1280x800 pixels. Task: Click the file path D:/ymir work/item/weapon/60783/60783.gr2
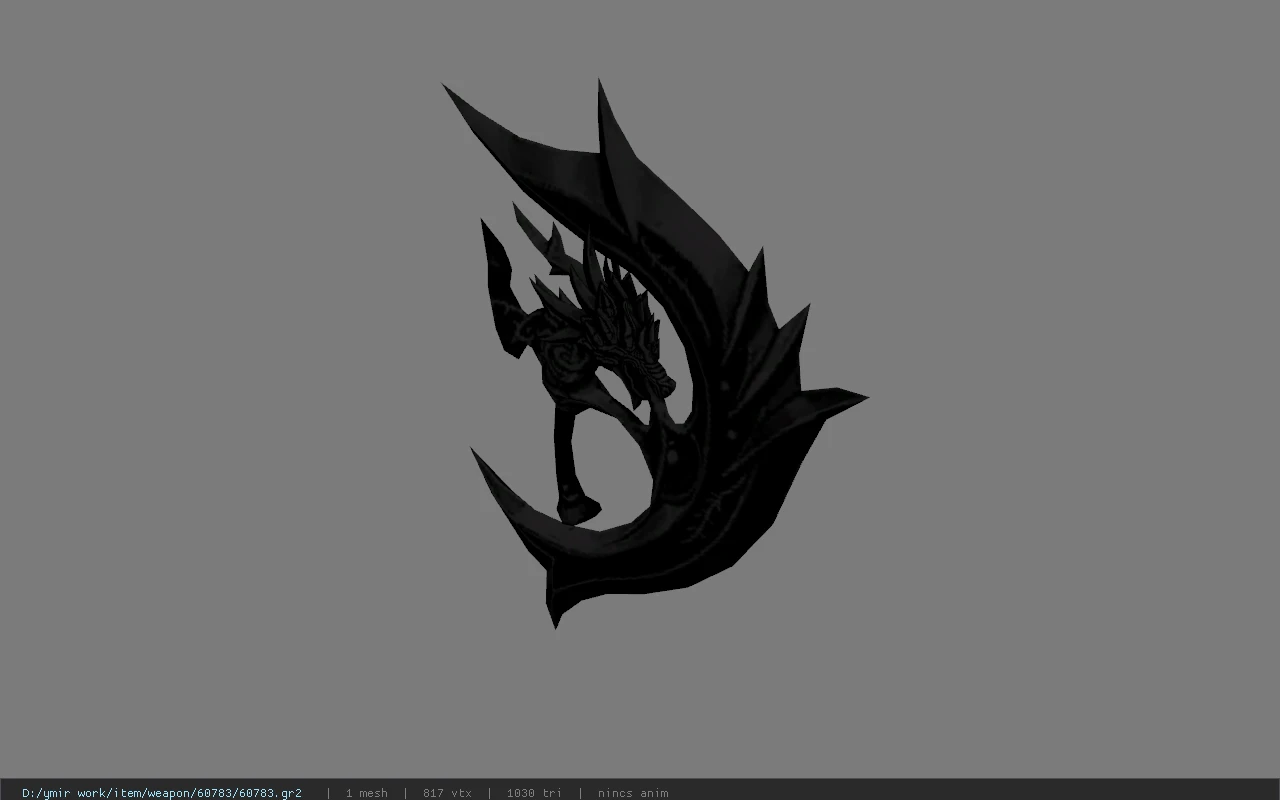point(162,793)
